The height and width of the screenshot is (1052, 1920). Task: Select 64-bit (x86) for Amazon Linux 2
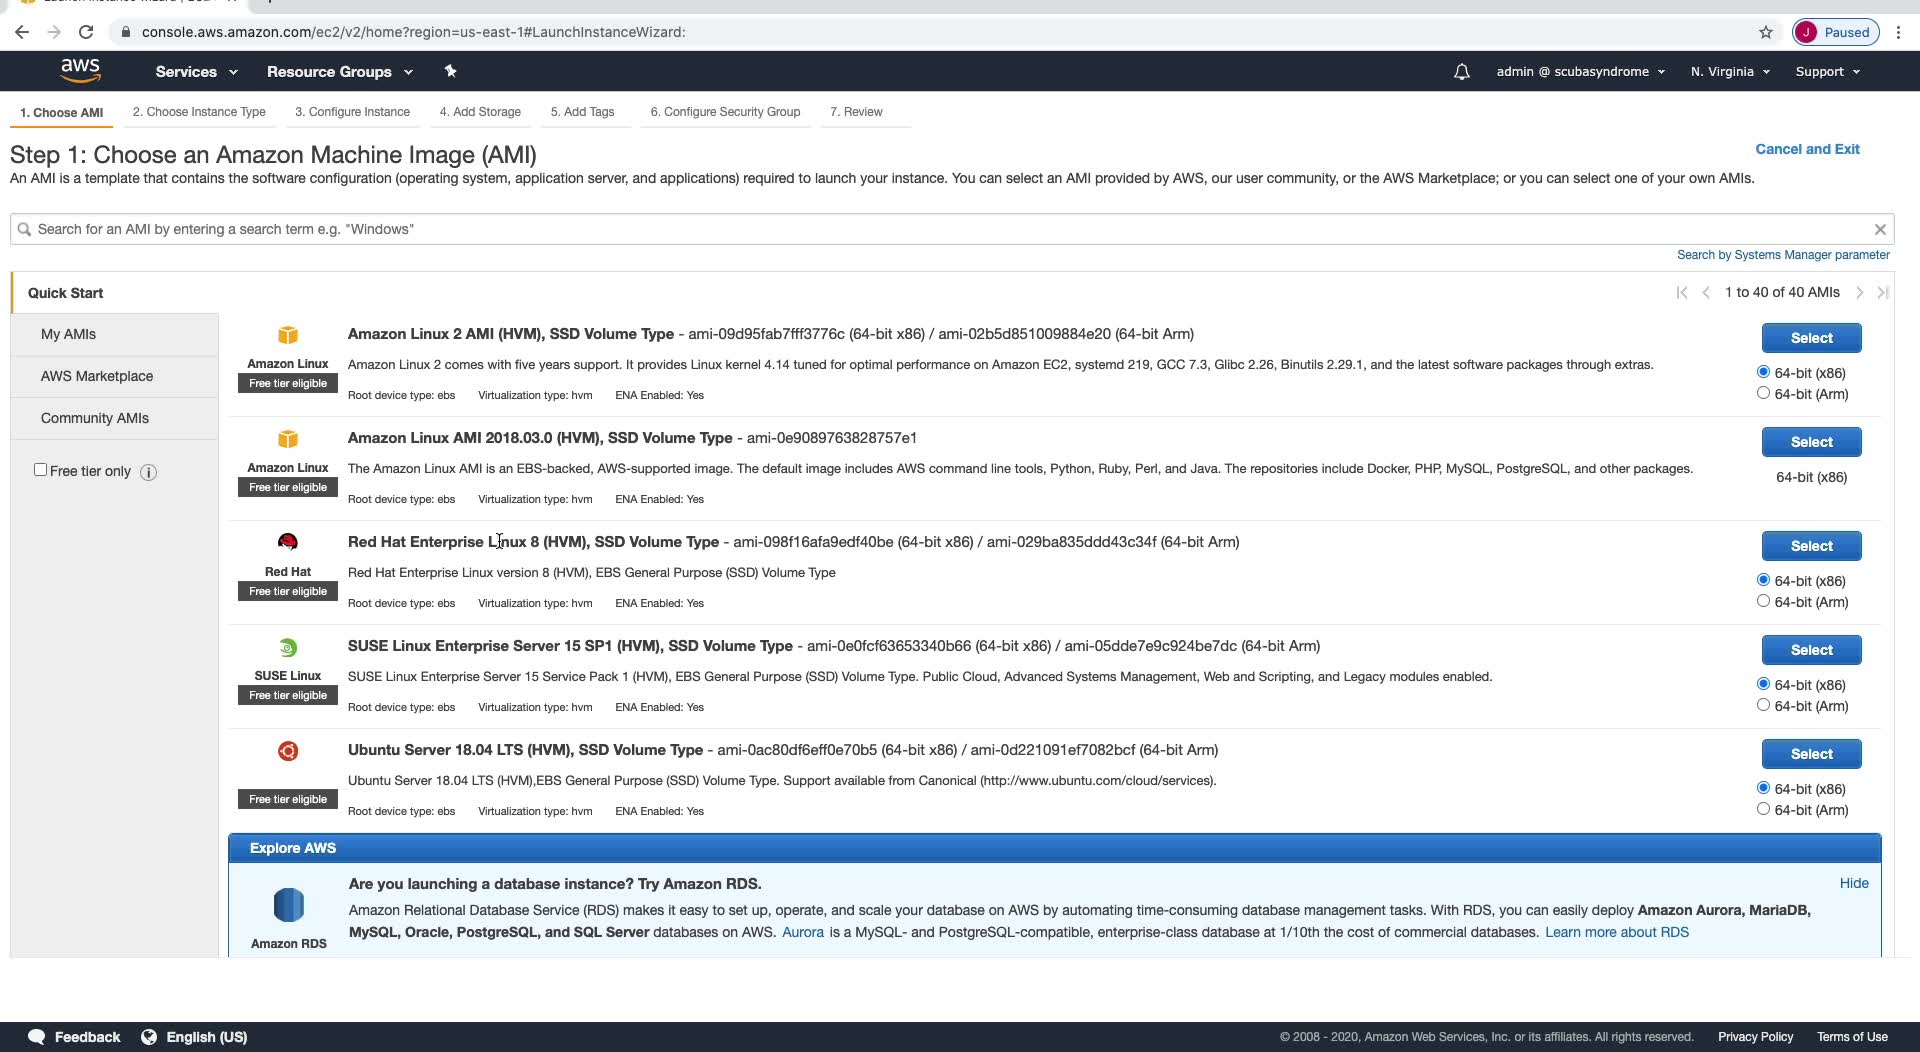(1763, 372)
